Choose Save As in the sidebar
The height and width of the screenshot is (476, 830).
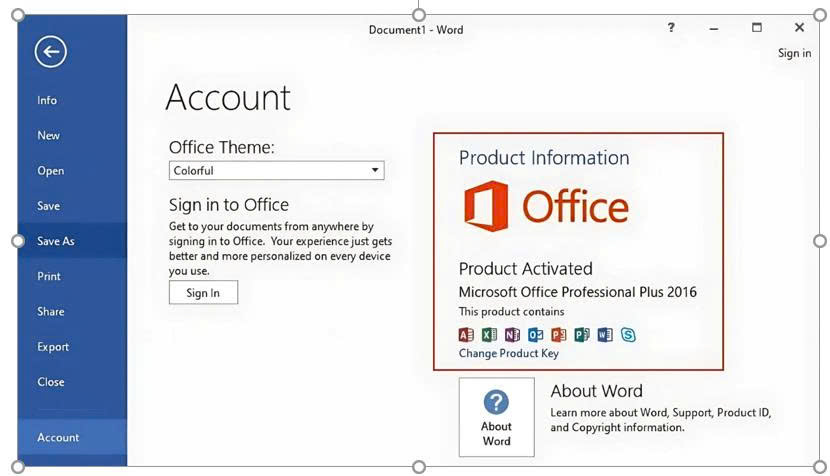pyautogui.click(x=72, y=241)
